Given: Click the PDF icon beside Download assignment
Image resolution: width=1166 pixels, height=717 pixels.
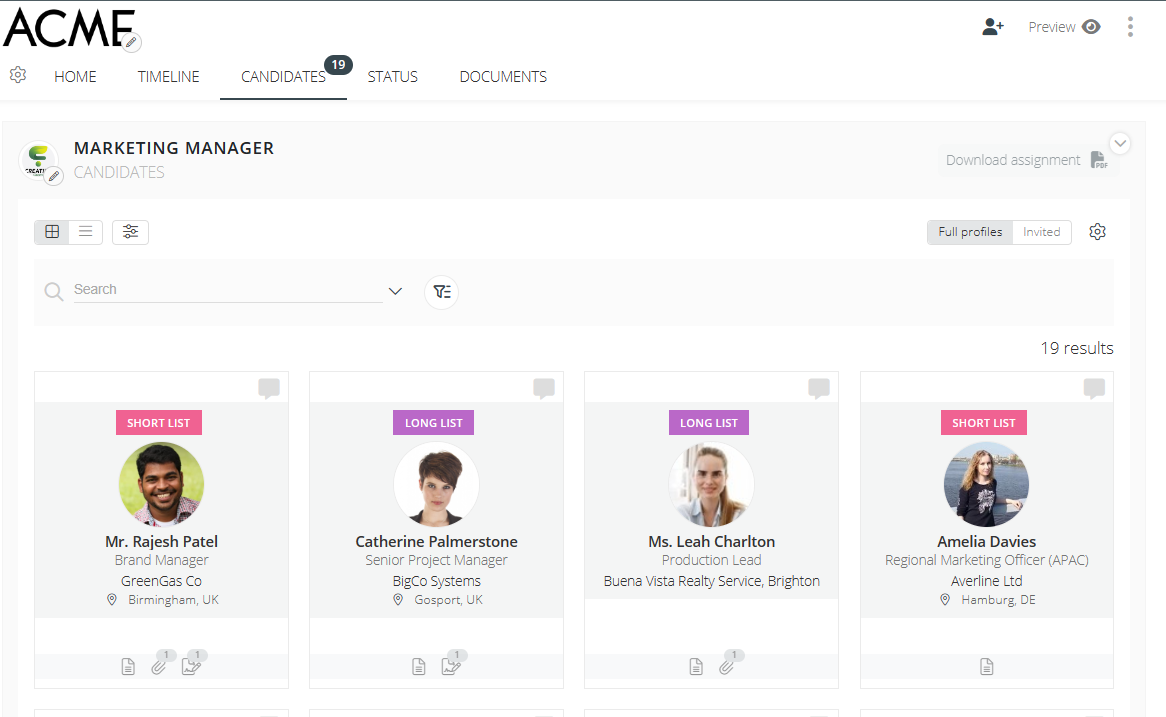Looking at the screenshot, I should 1098,160.
